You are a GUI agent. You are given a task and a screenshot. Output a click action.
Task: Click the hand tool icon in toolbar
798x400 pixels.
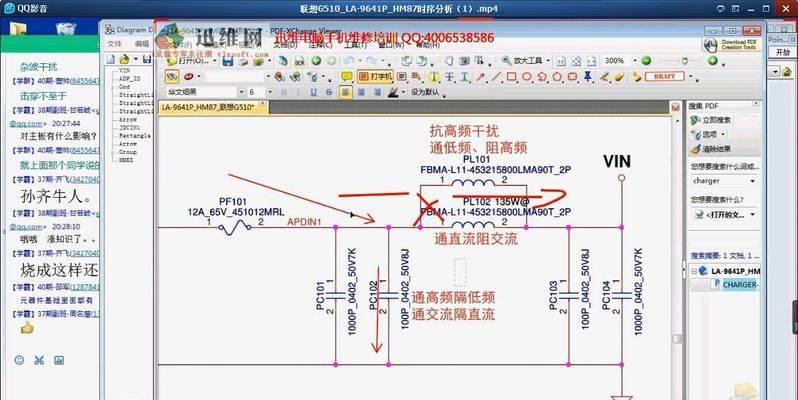[448, 61]
